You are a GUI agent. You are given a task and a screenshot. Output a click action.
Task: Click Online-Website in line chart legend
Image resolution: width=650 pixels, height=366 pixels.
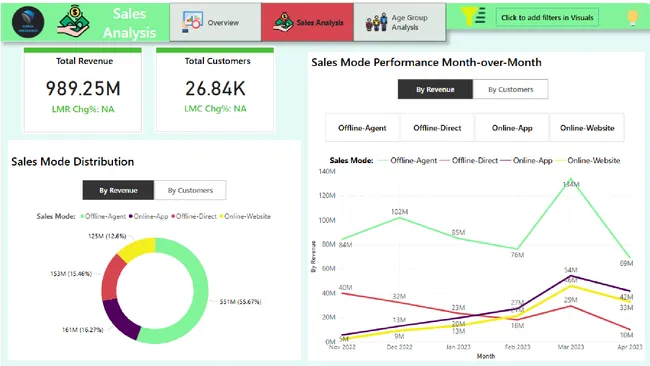coord(588,160)
